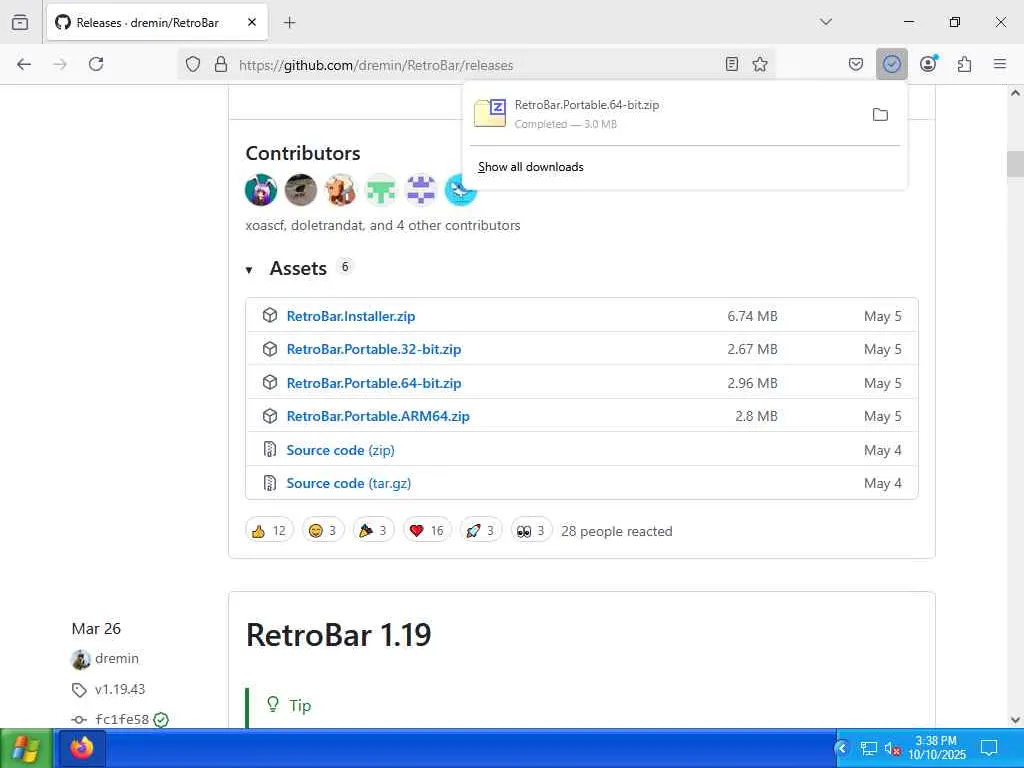1024x768 pixels.
Task: Click file-zip icon beside Source code (zip)
Action: 270,449
